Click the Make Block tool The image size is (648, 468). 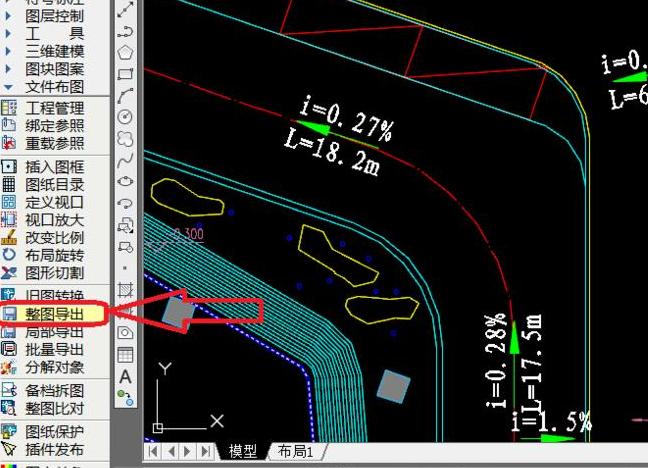pos(126,247)
